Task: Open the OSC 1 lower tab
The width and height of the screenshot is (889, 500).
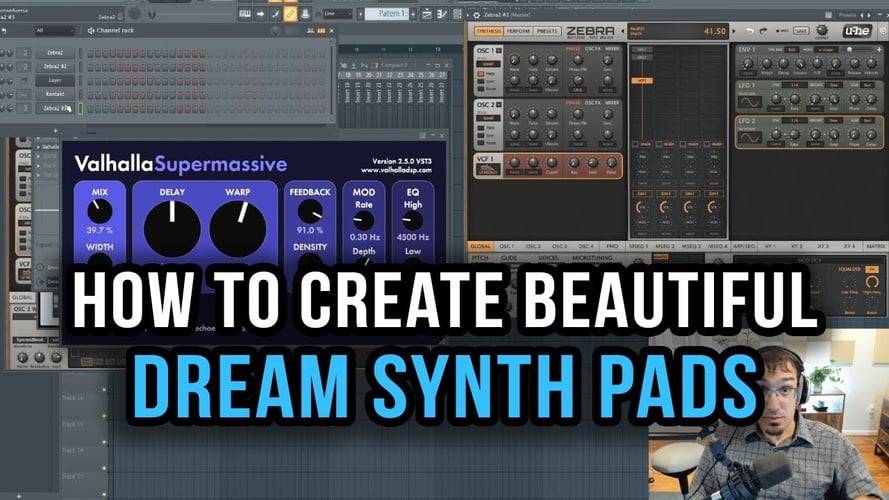Action: [x=506, y=247]
